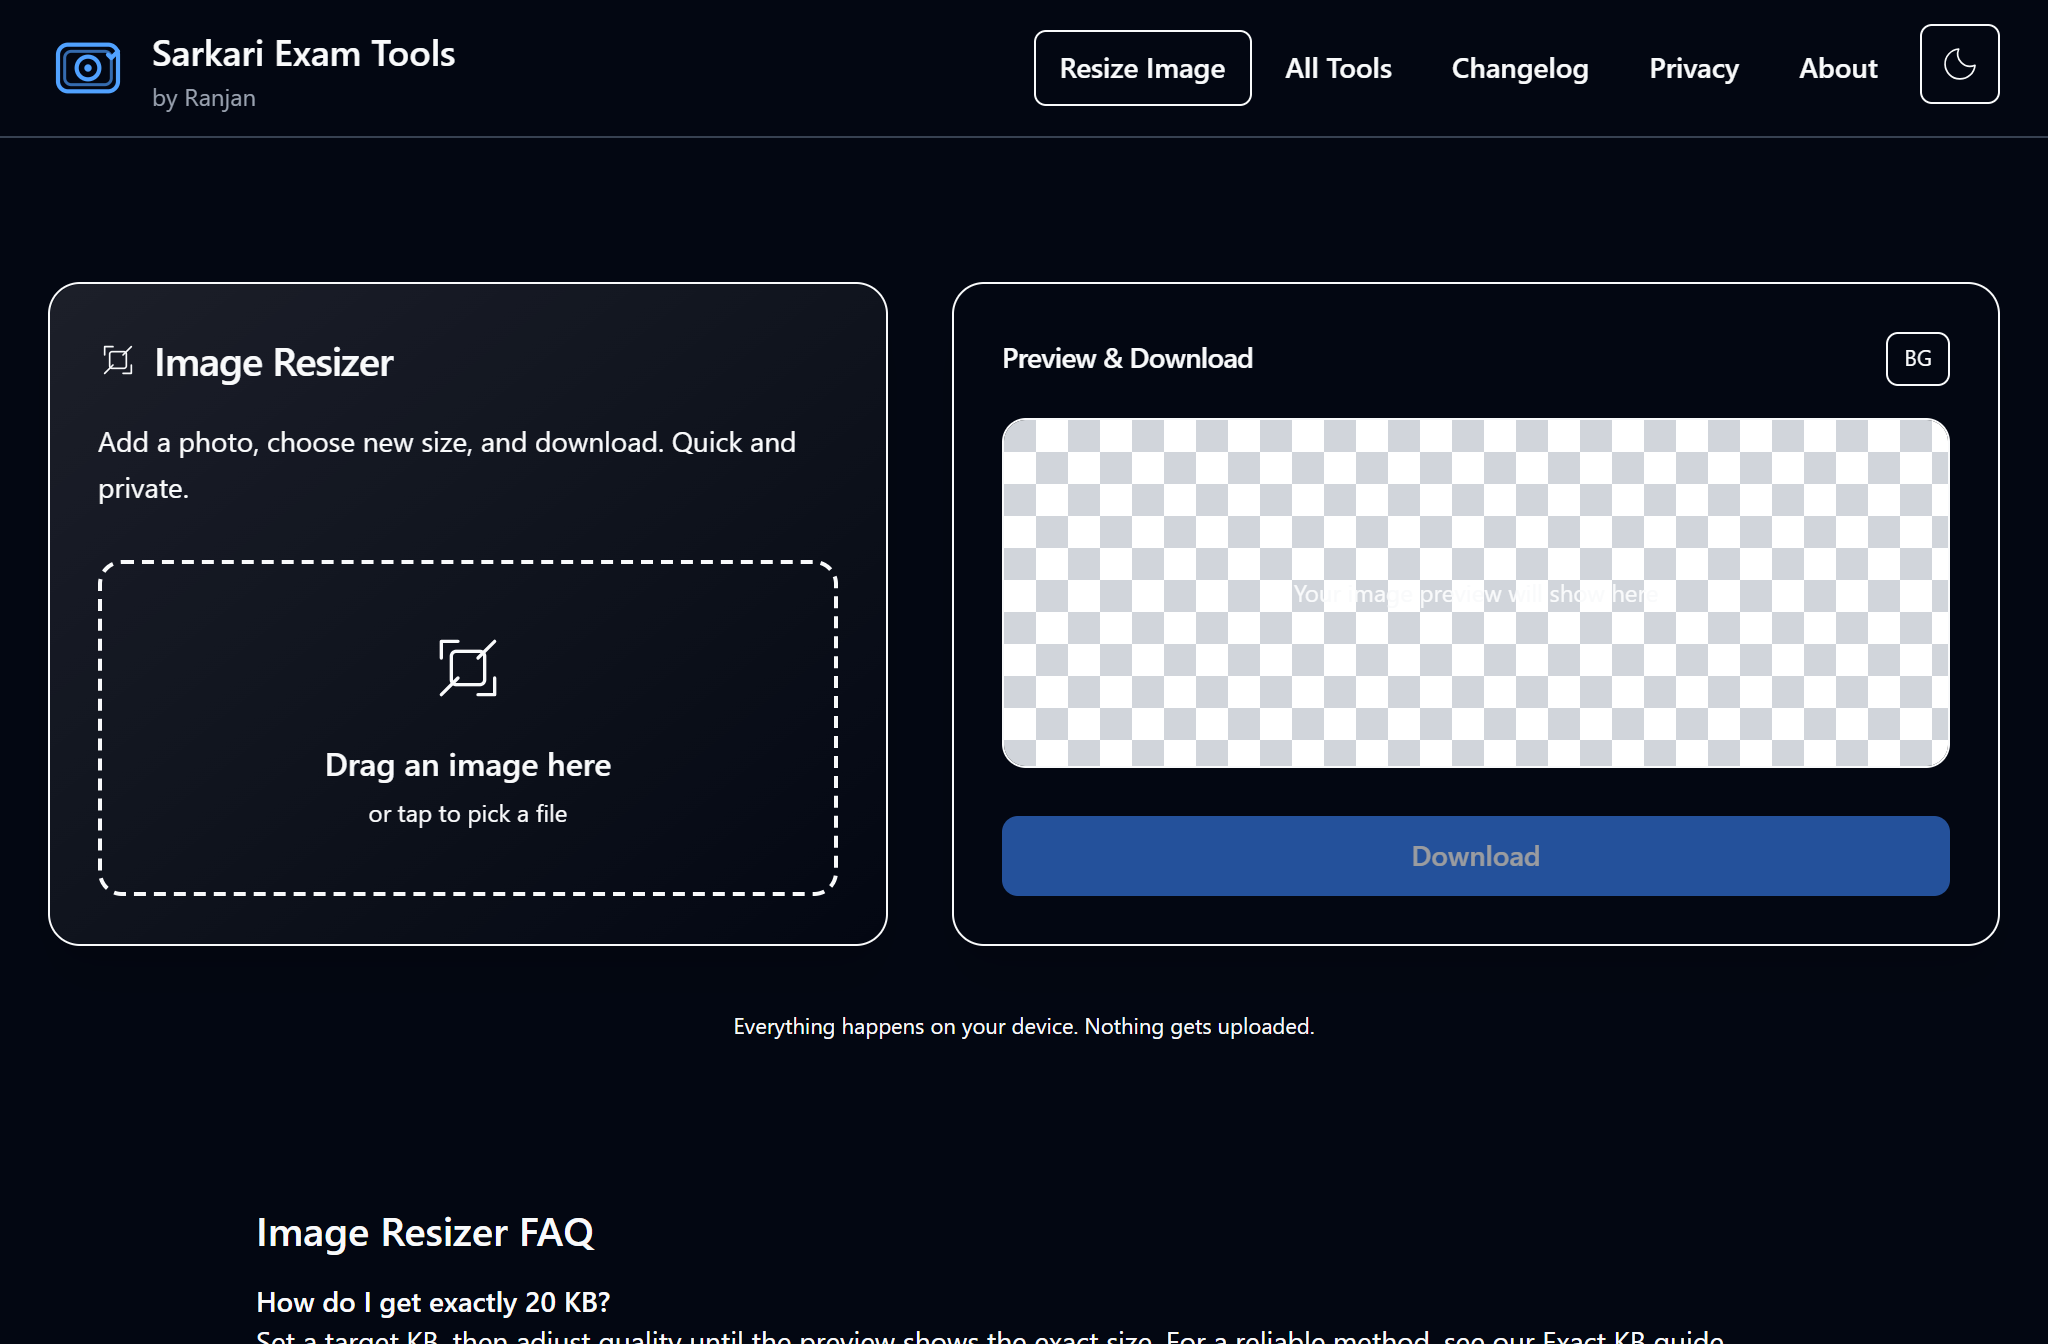Click 'Drag an image here' text
Screen dimensions: 2048x1344
coord(468,765)
